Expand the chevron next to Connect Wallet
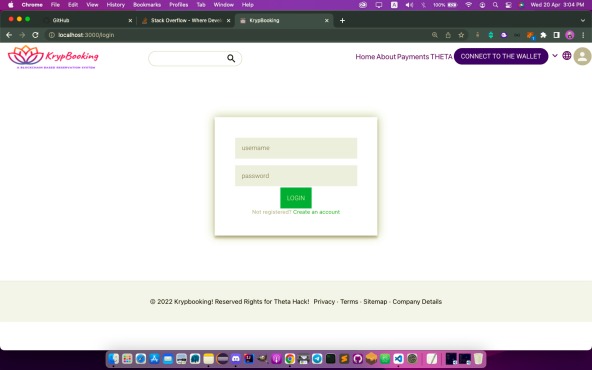The height and width of the screenshot is (370, 592). (555, 56)
